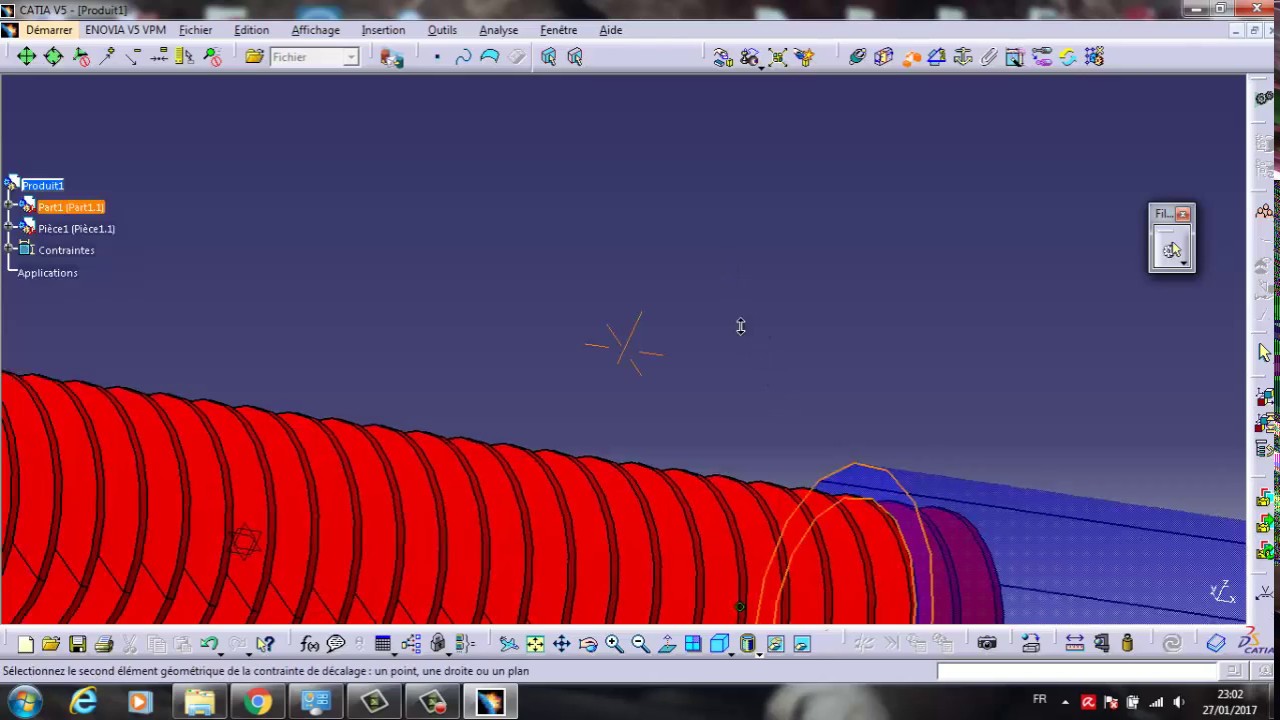The image size is (1280, 720).
Task: Open the Outils menu
Action: coord(442,30)
